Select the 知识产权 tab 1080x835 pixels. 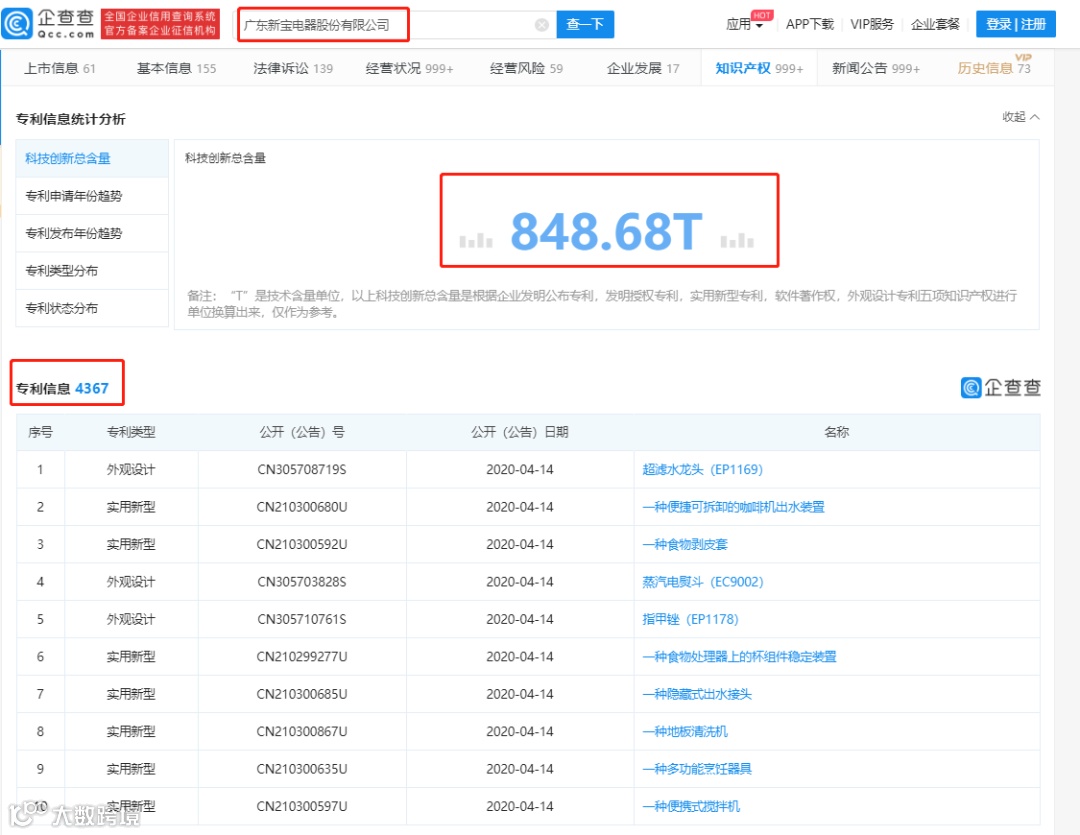coord(759,68)
